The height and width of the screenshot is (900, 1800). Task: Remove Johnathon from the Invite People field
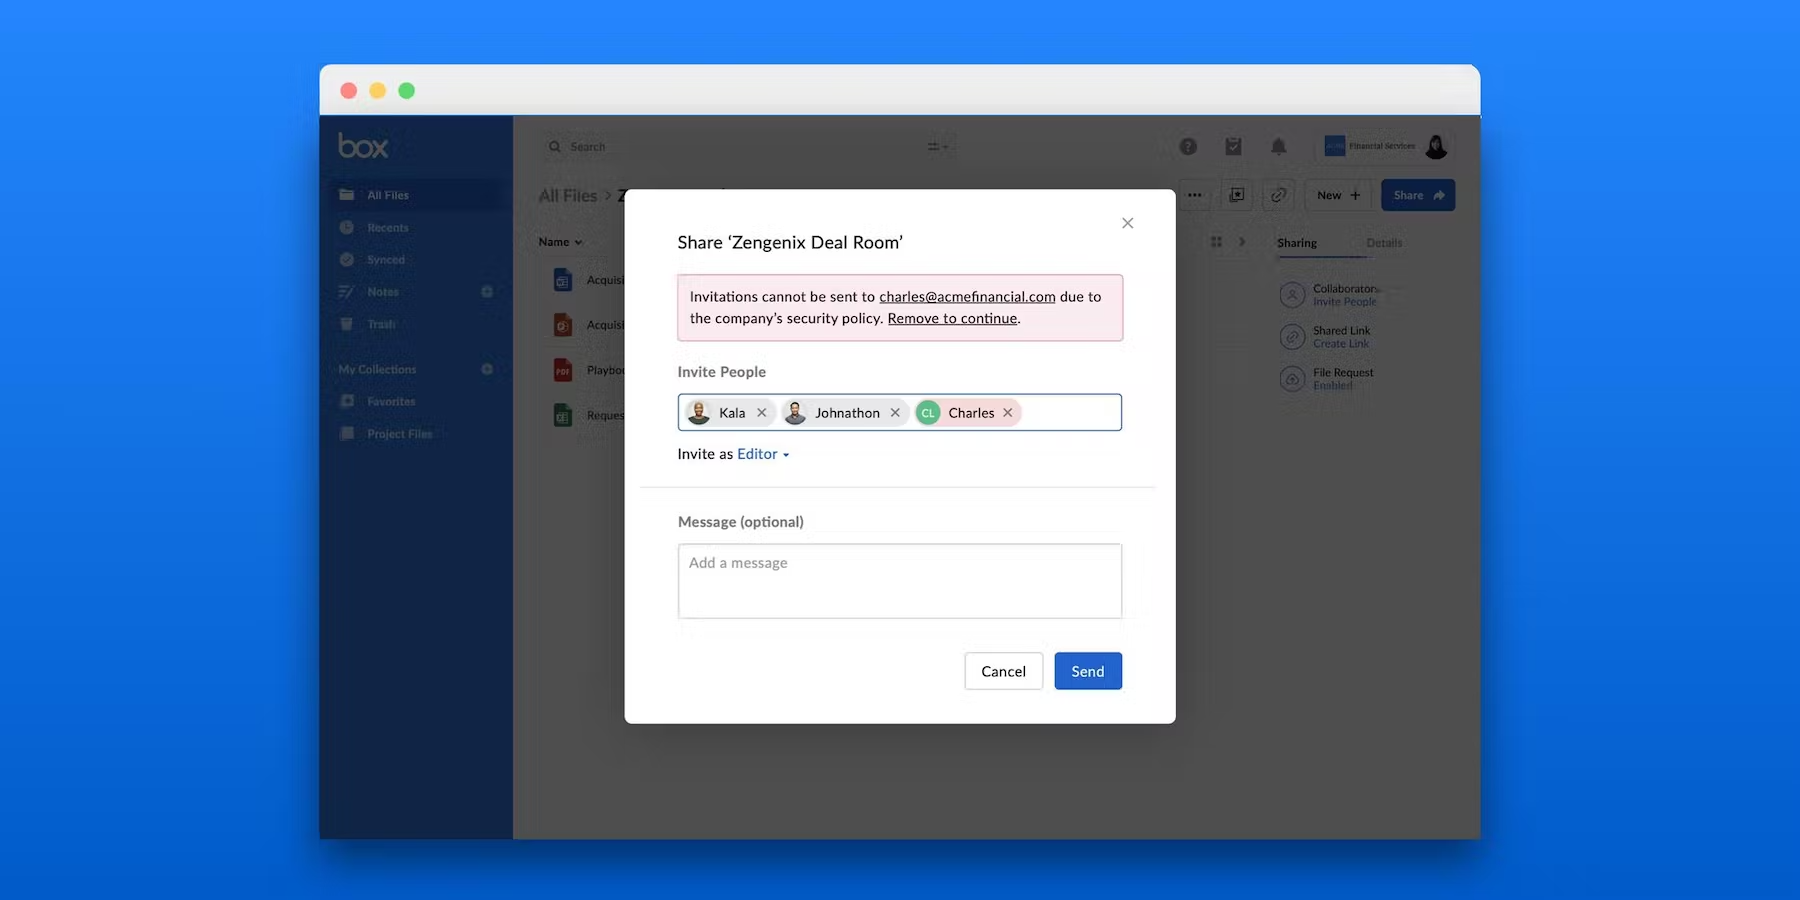coord(895,412)
